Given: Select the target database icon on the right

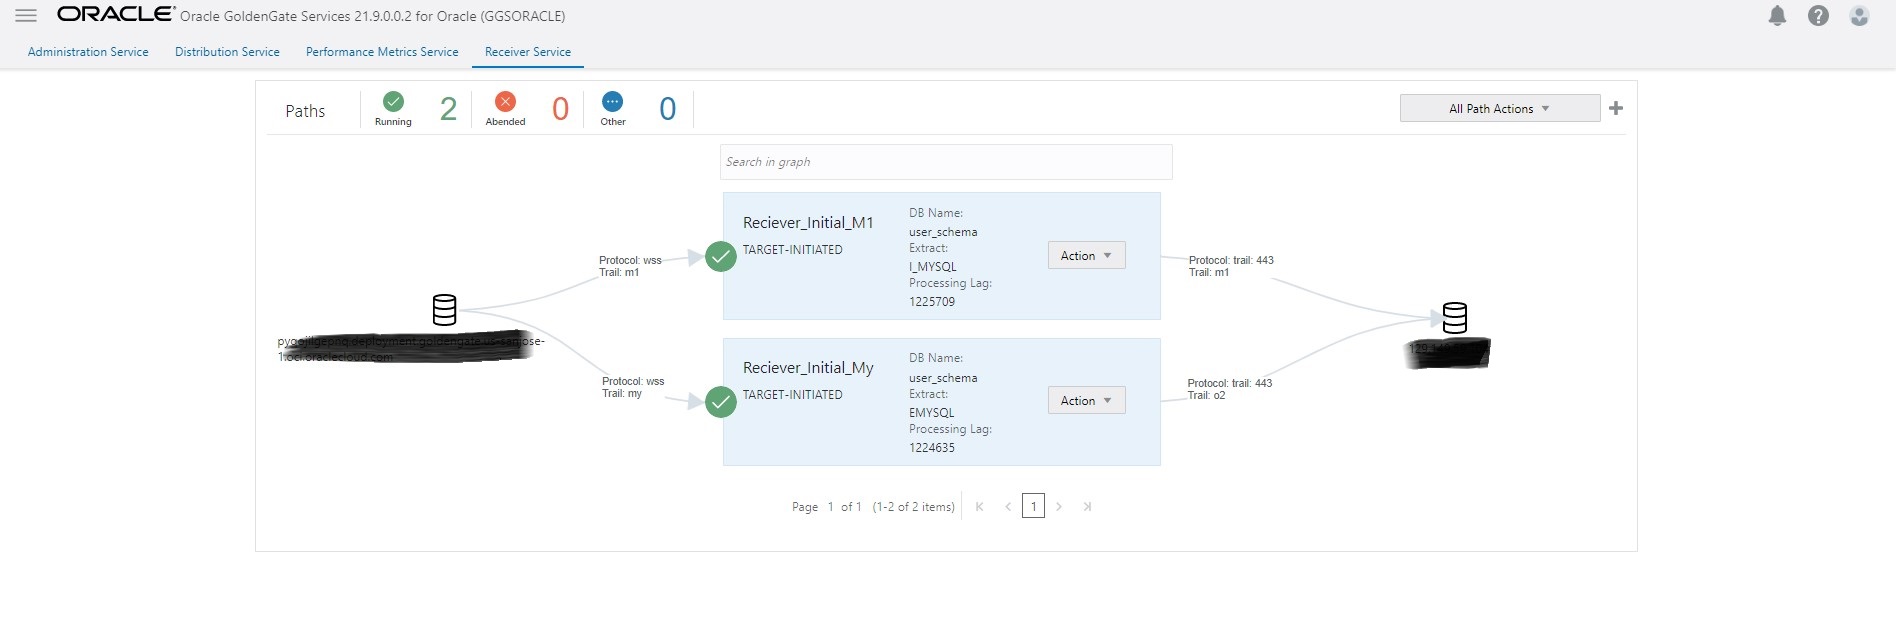Looking at the screenshot, I should pos(1455,318).
